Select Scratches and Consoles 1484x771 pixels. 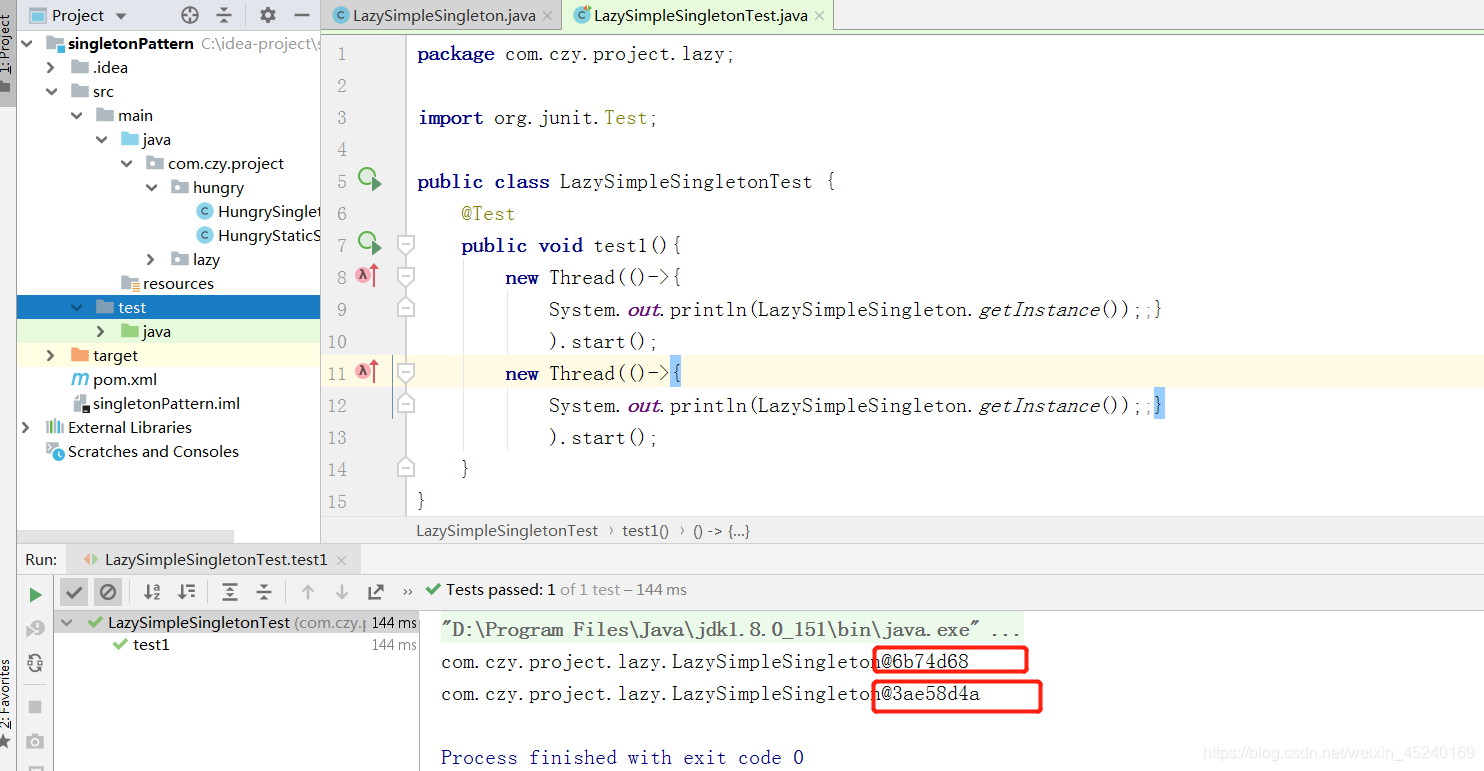pyautogui.click(x=143, y=451)
